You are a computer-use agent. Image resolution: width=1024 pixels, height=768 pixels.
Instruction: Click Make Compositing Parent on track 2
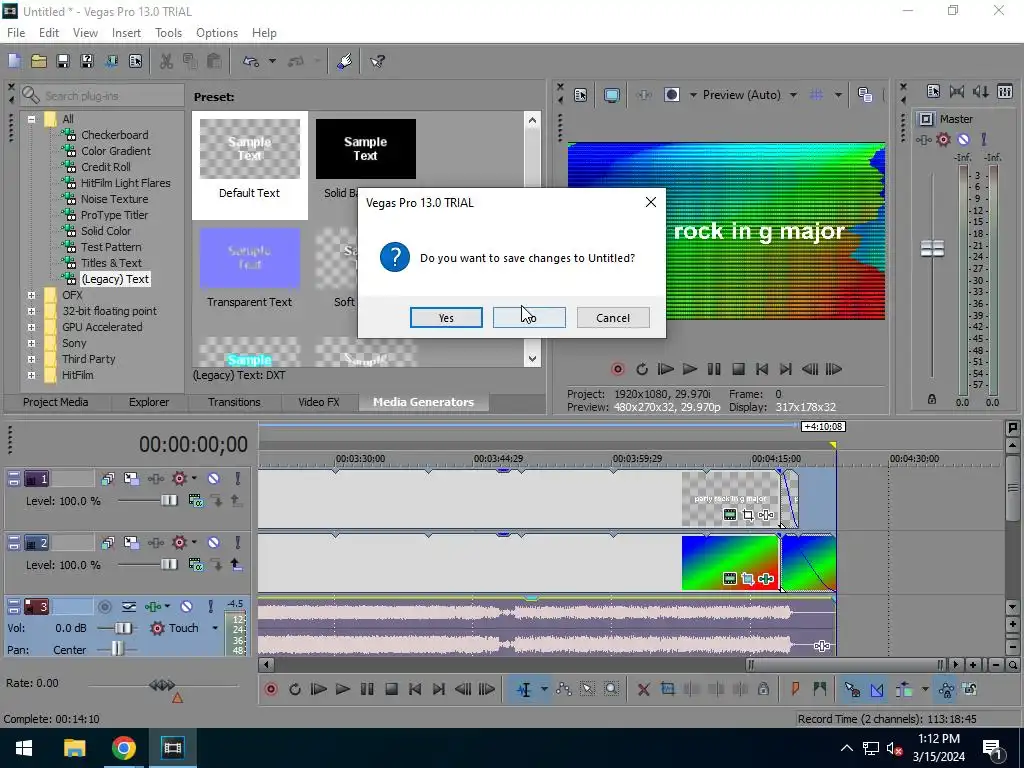236,565
